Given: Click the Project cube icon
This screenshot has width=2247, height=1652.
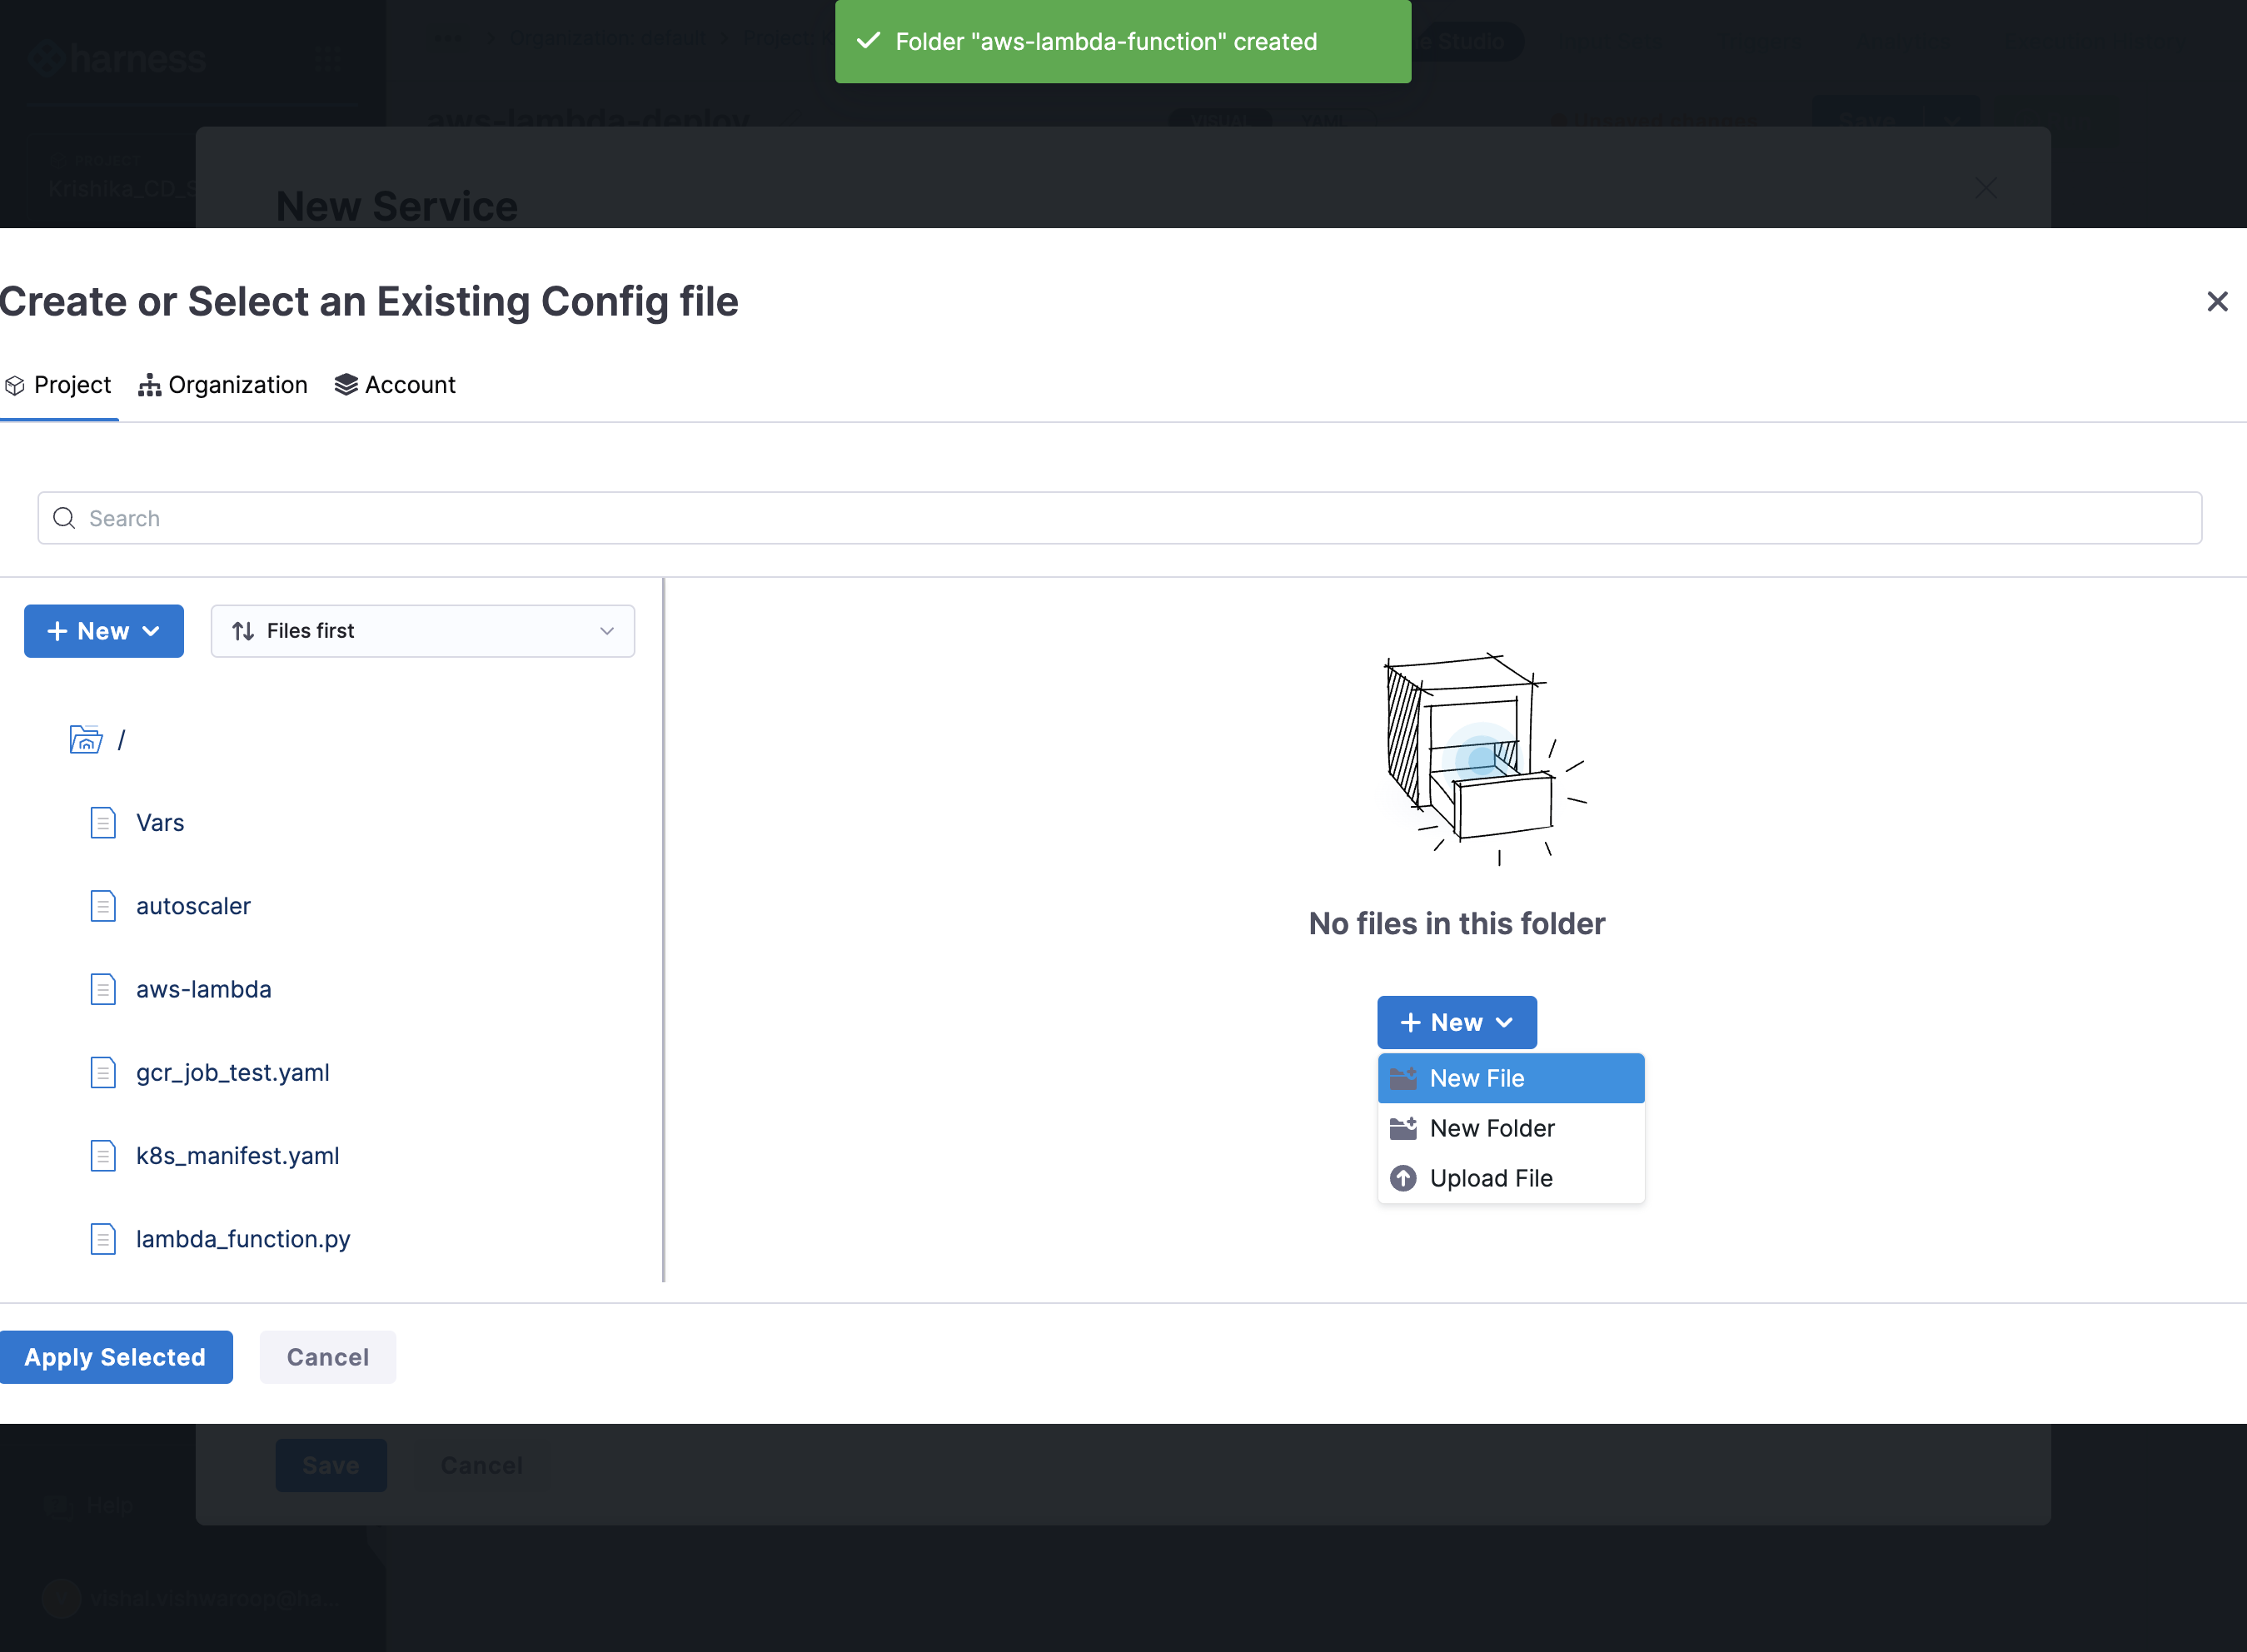Looking at the screenshot, I should (15, 385).
